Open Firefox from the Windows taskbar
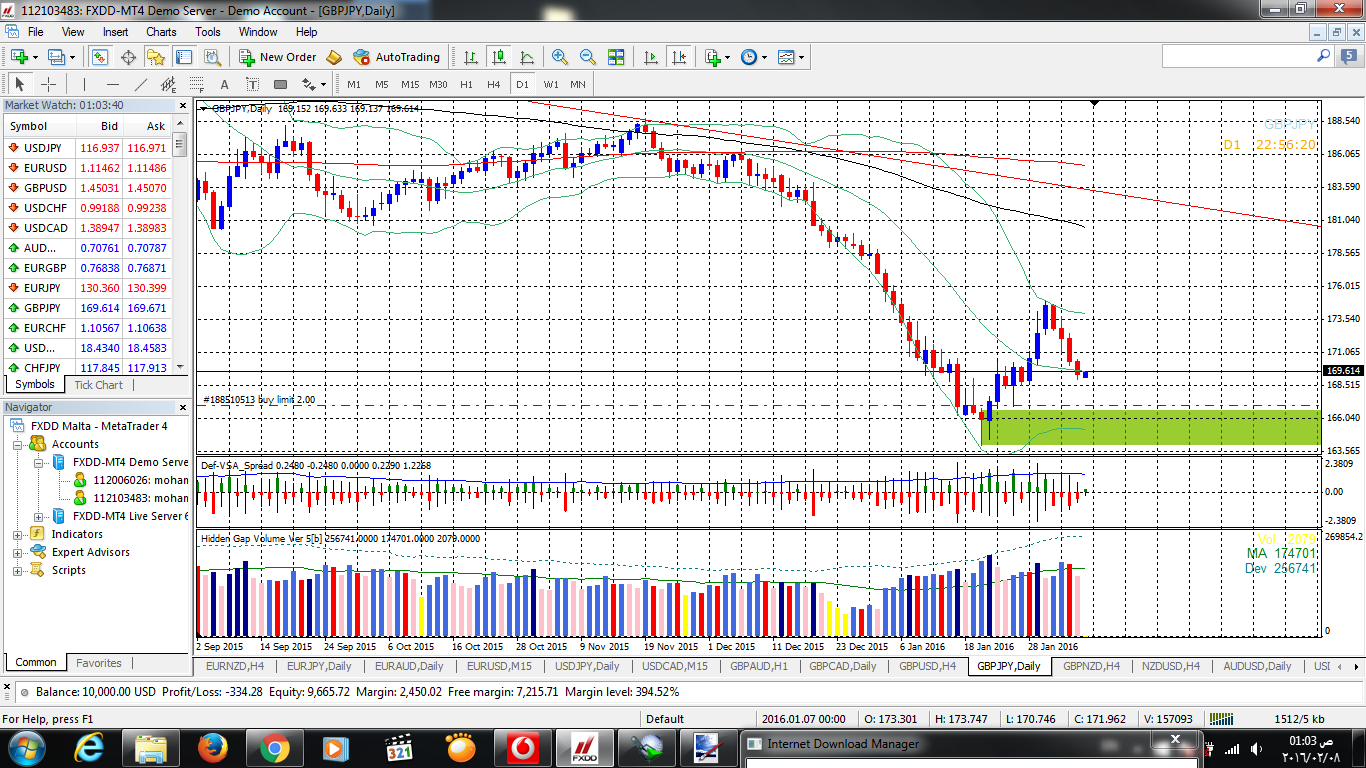1366x768 pixels. click(212, 748)
